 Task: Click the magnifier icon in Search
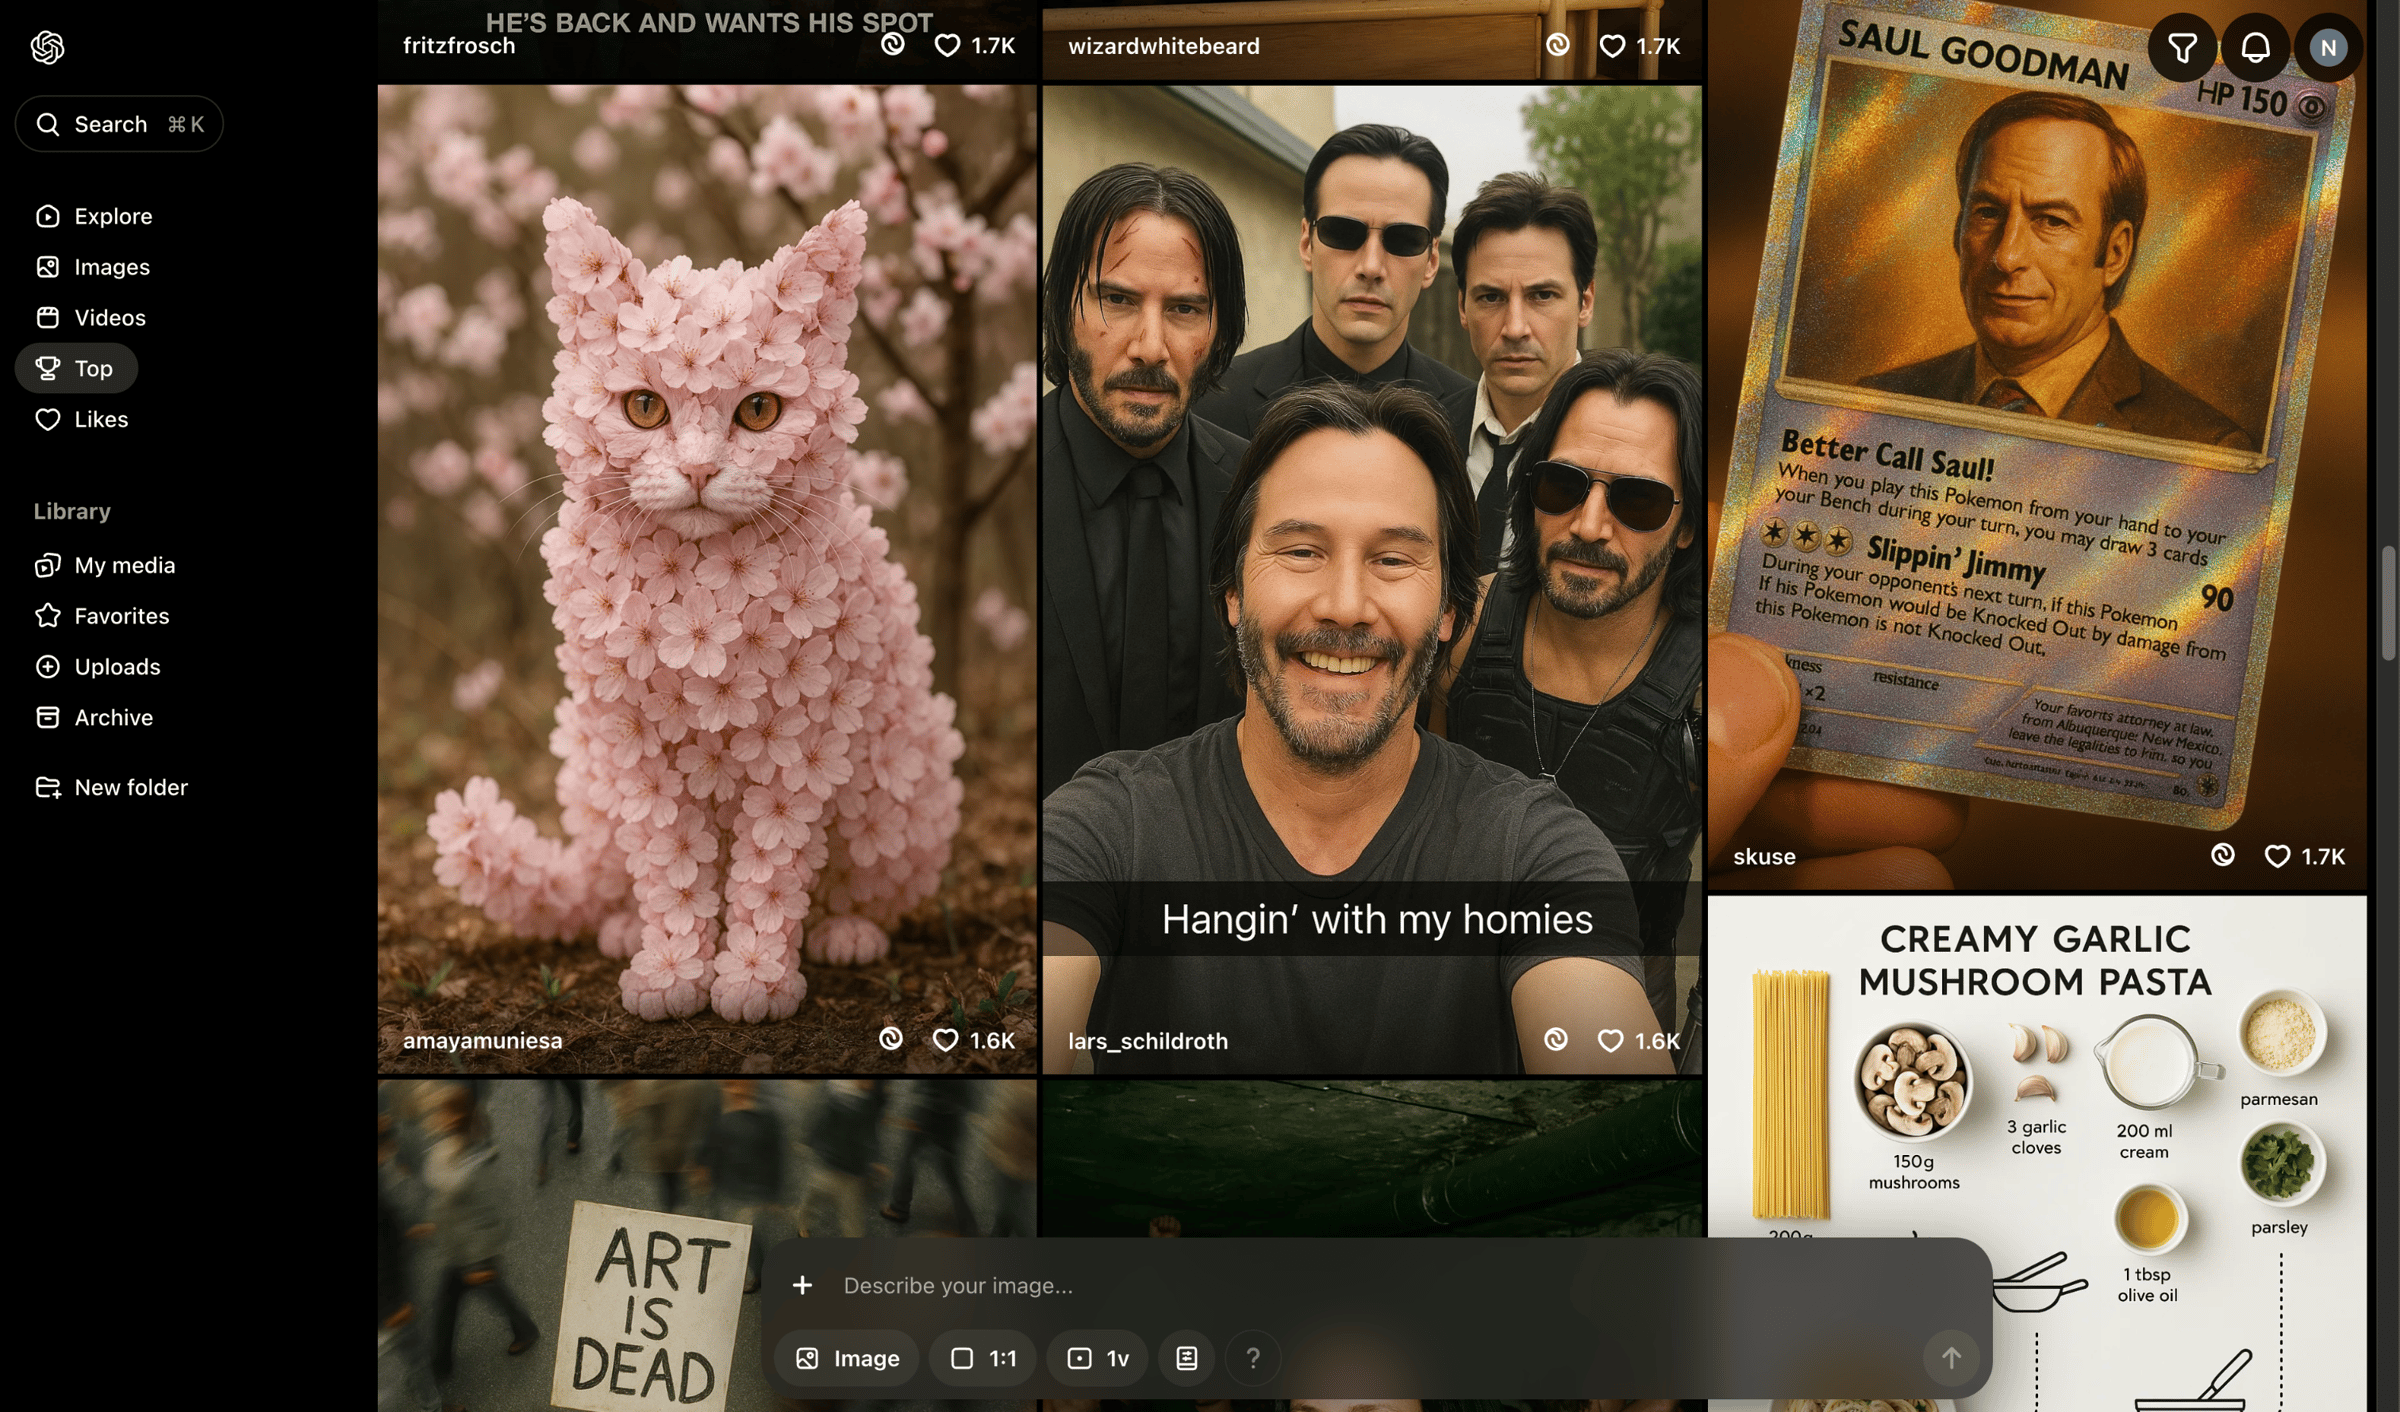click(x=47, y=124)
